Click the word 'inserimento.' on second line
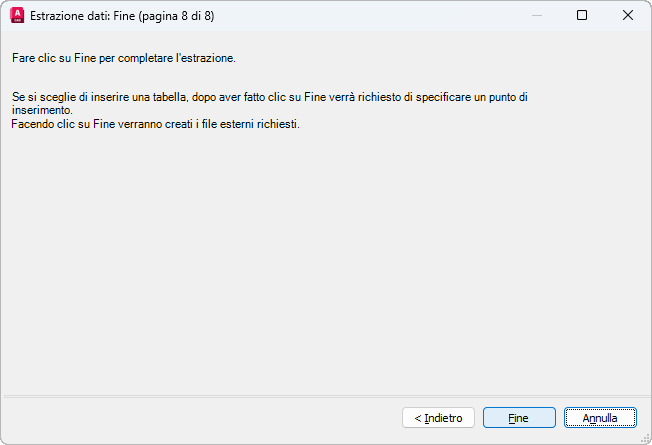652x445 pixels. (42, 110)
